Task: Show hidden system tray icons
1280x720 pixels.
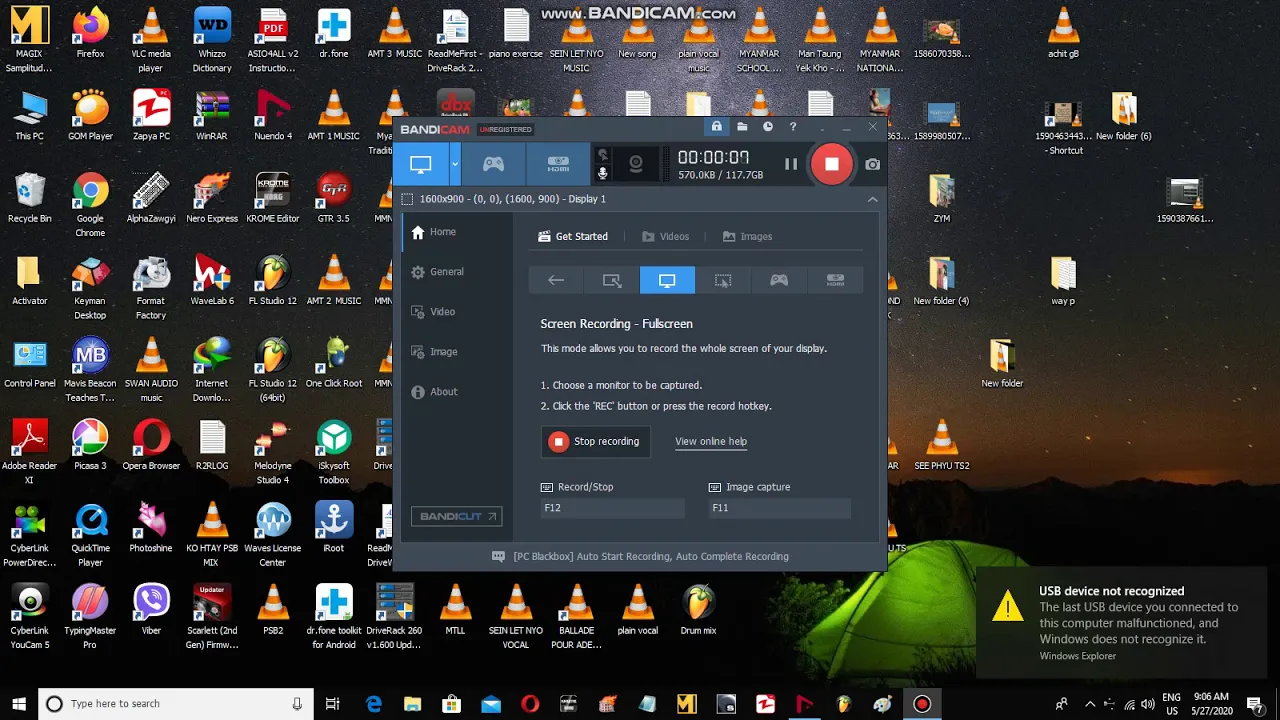Action: (1090, 704)
